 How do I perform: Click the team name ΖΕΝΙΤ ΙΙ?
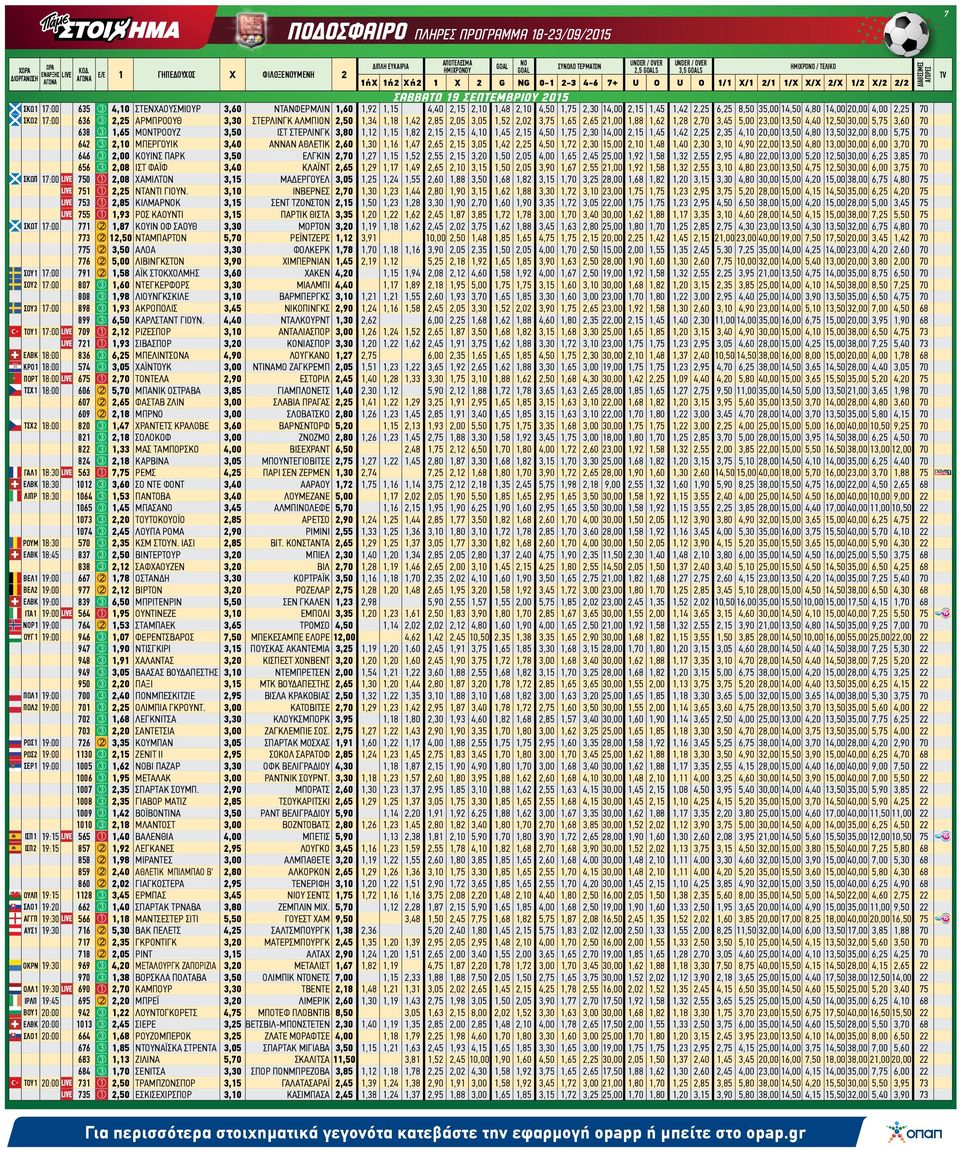(x=149, y=754)
